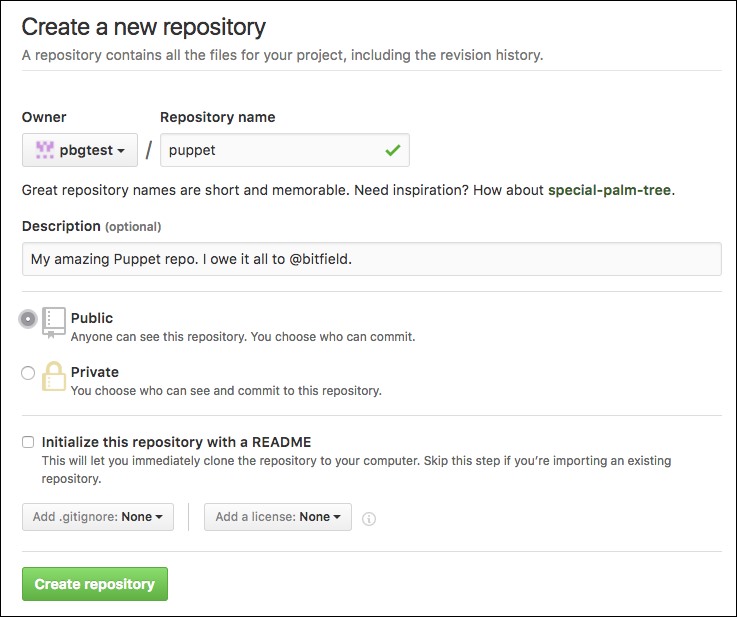Select the Private radio button

28,373
